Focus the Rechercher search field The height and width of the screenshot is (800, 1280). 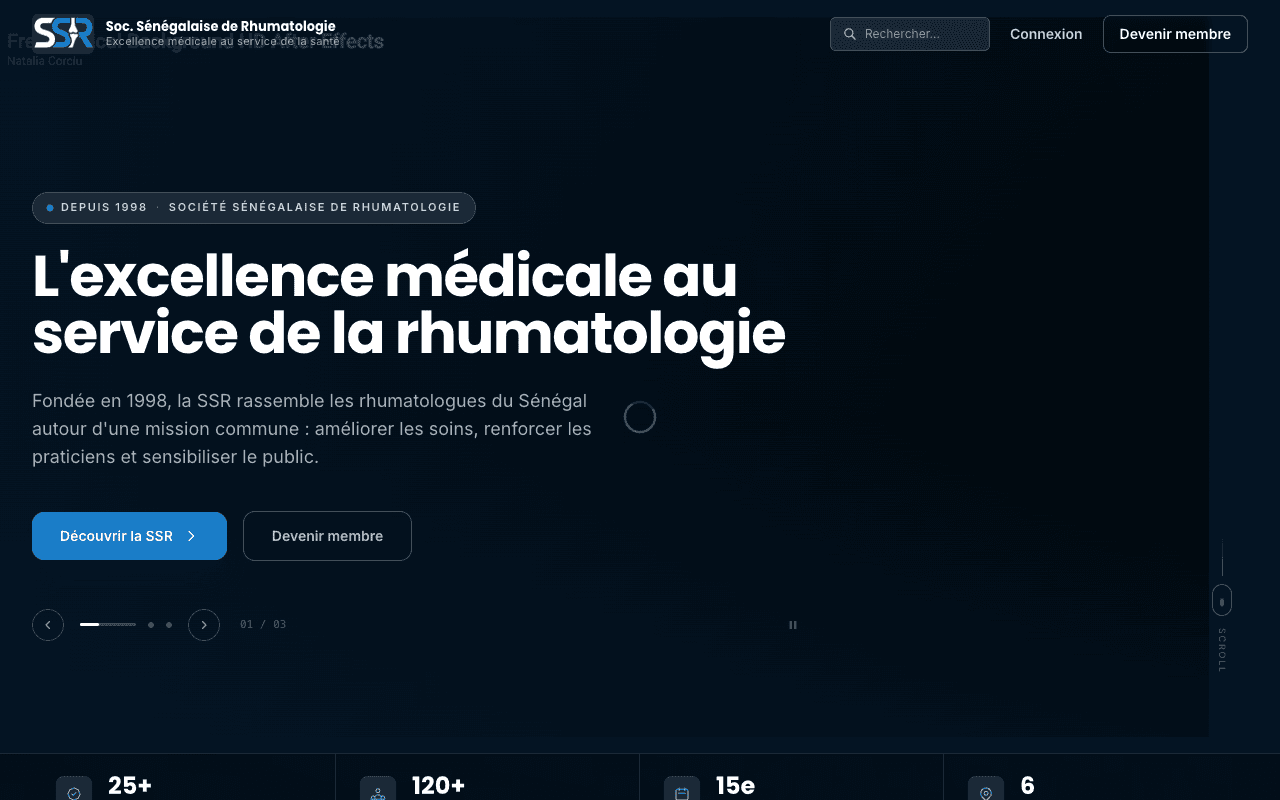[x=910, y=34]
